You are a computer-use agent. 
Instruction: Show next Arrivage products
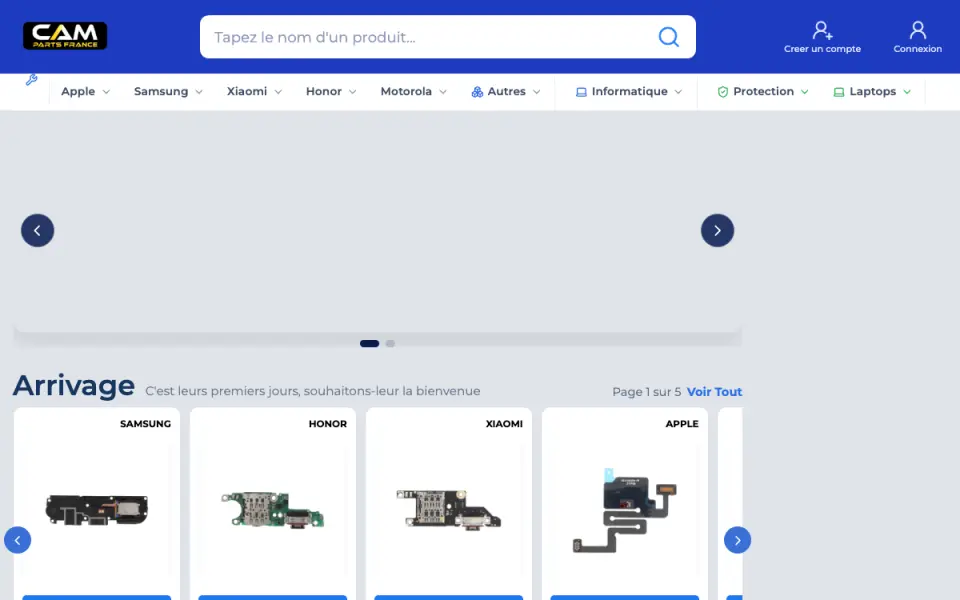click(x=737, y=540)
